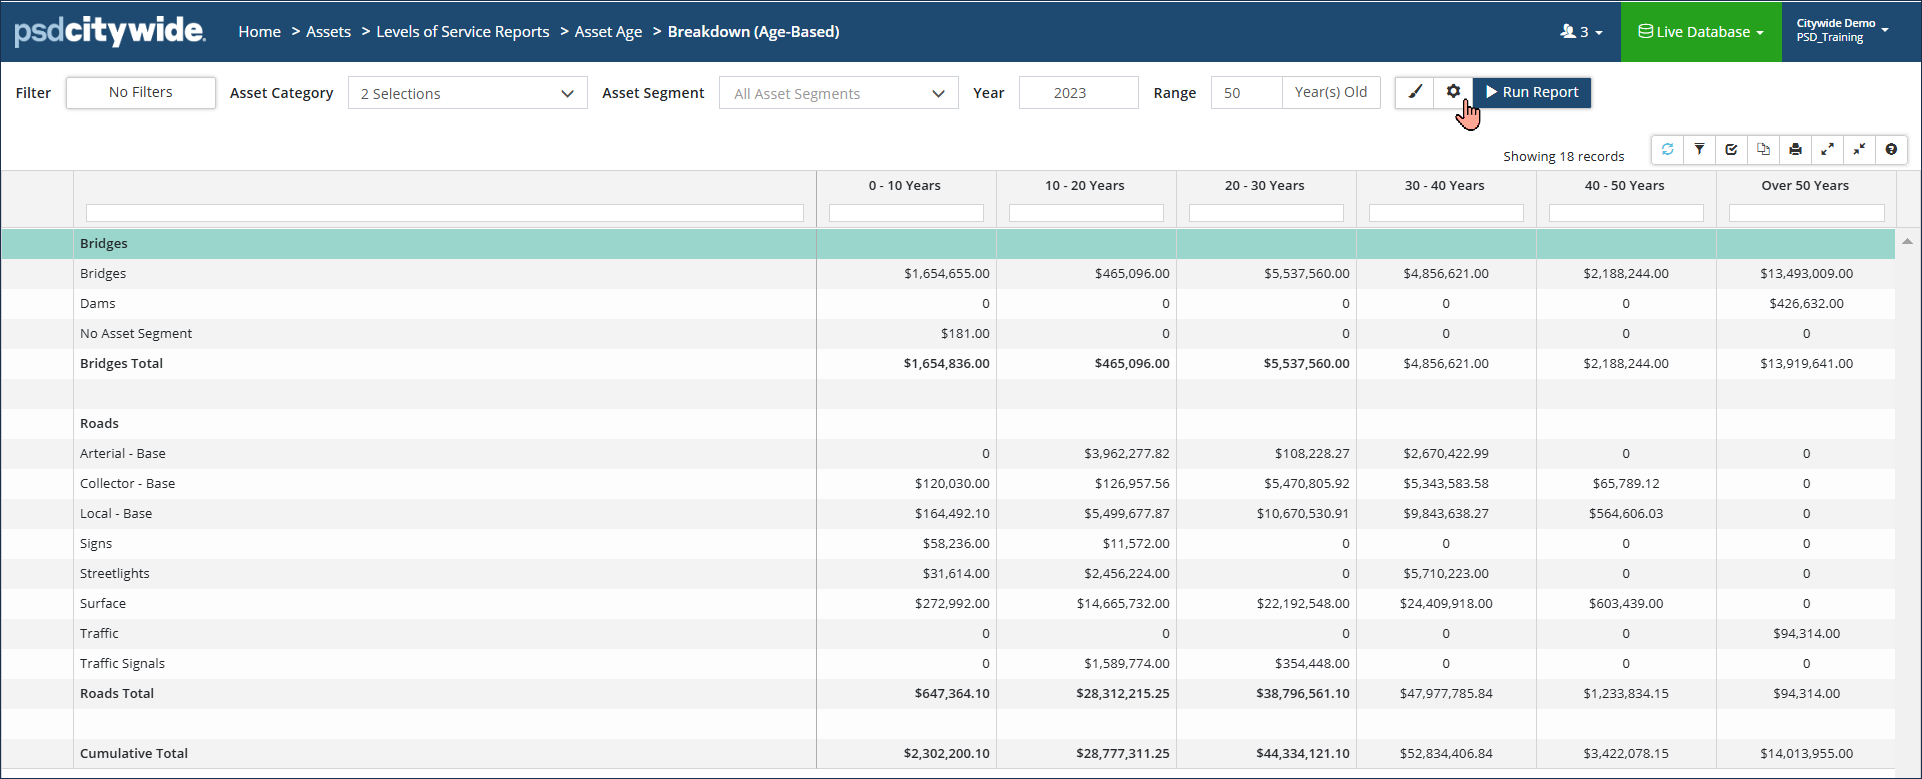The height and width of the screenshot is (779, 1922).
Task: Open the Asset Category dropdown
Action: point(467,93)
